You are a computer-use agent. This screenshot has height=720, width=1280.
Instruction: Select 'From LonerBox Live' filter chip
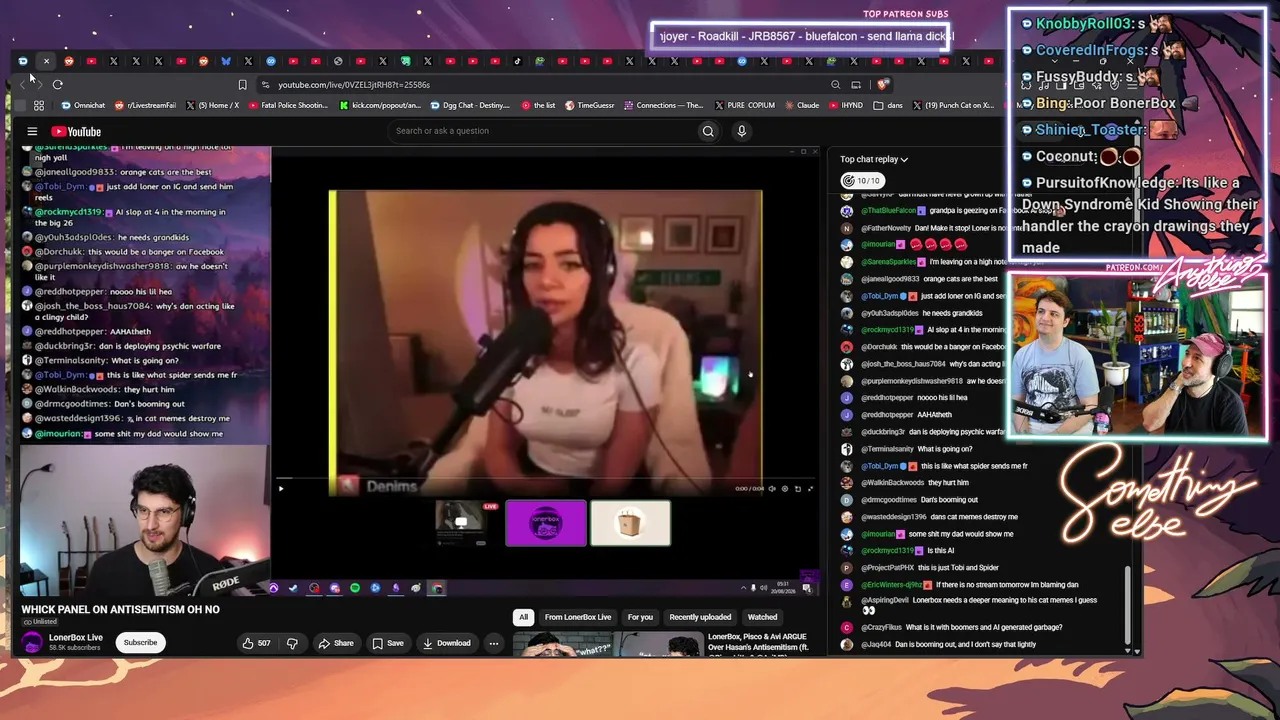pyautogui.click(x=578, y=617)
